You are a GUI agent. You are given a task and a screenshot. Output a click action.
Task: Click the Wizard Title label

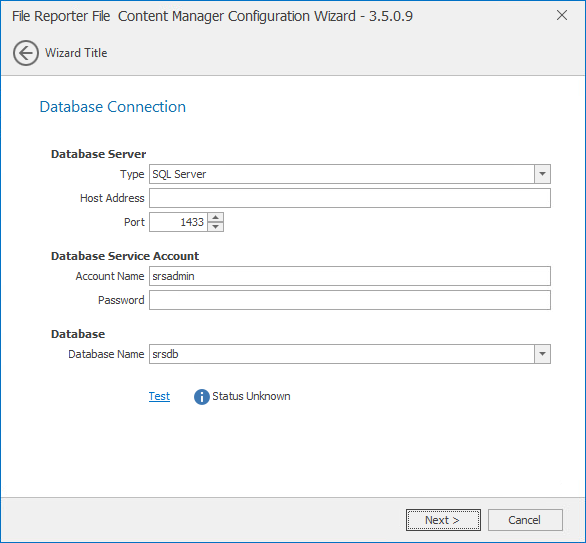(76, 53)
